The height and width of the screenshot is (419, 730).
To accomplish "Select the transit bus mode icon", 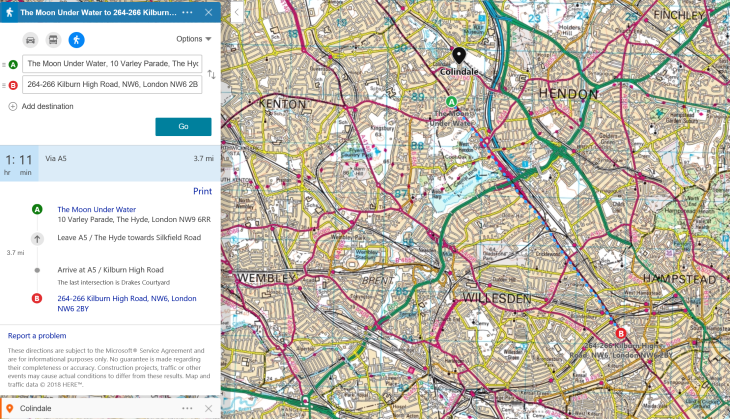I will 53,40.
